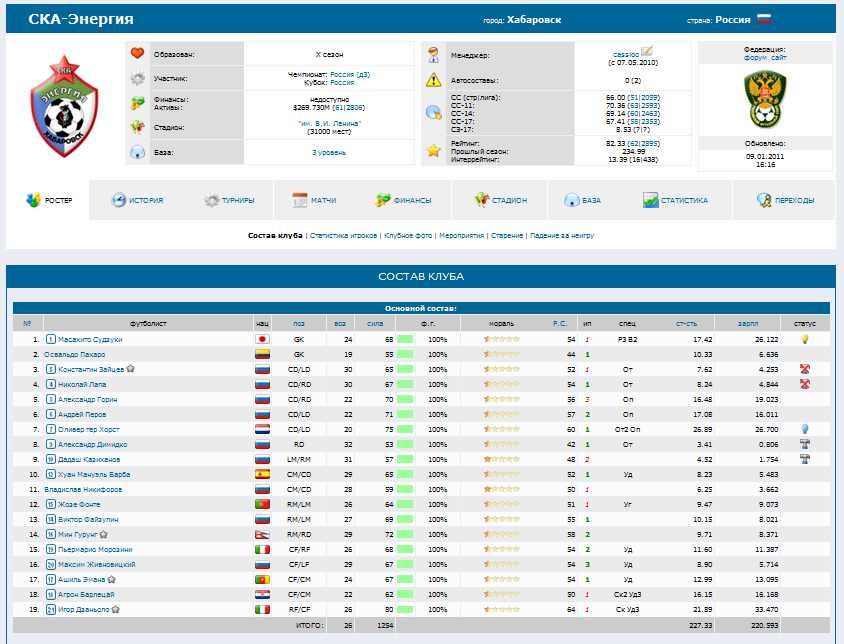
Task: Switch to the Статистика tab
Action: [x=675, y=200]
